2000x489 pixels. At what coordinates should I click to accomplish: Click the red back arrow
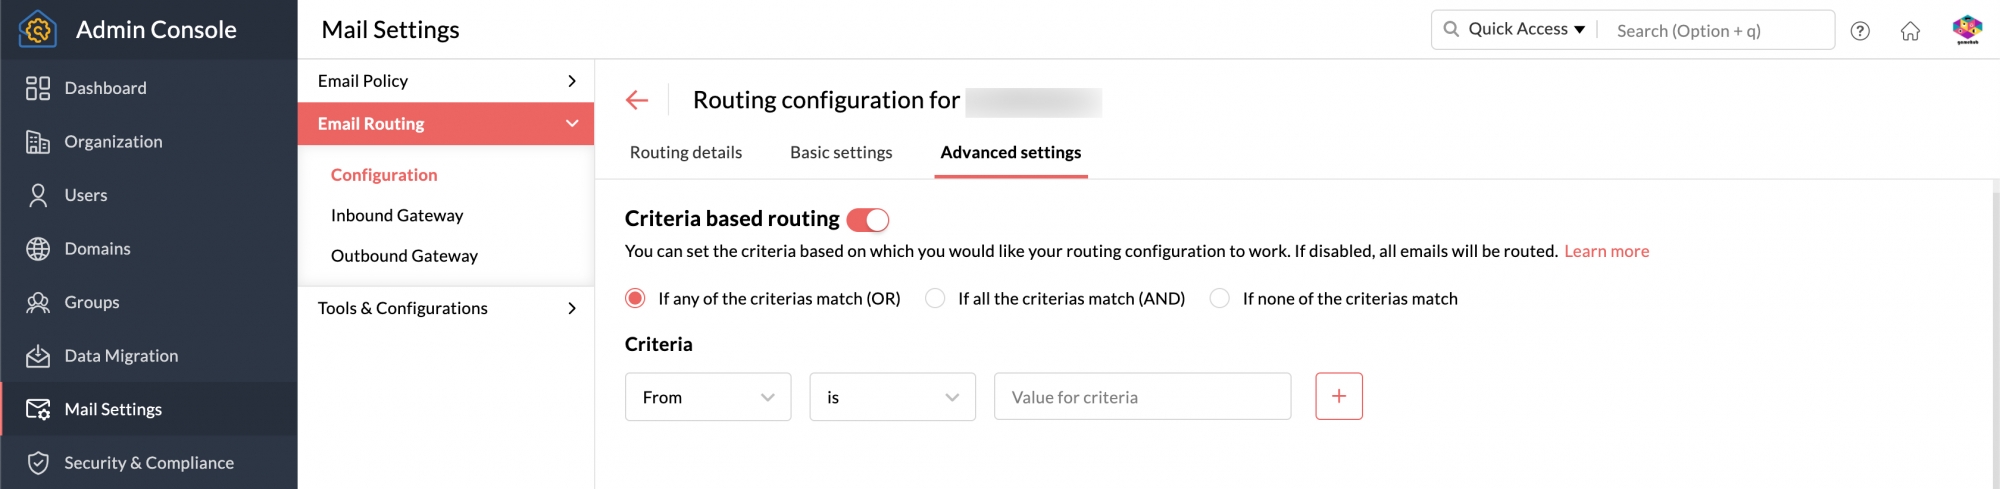637,100
